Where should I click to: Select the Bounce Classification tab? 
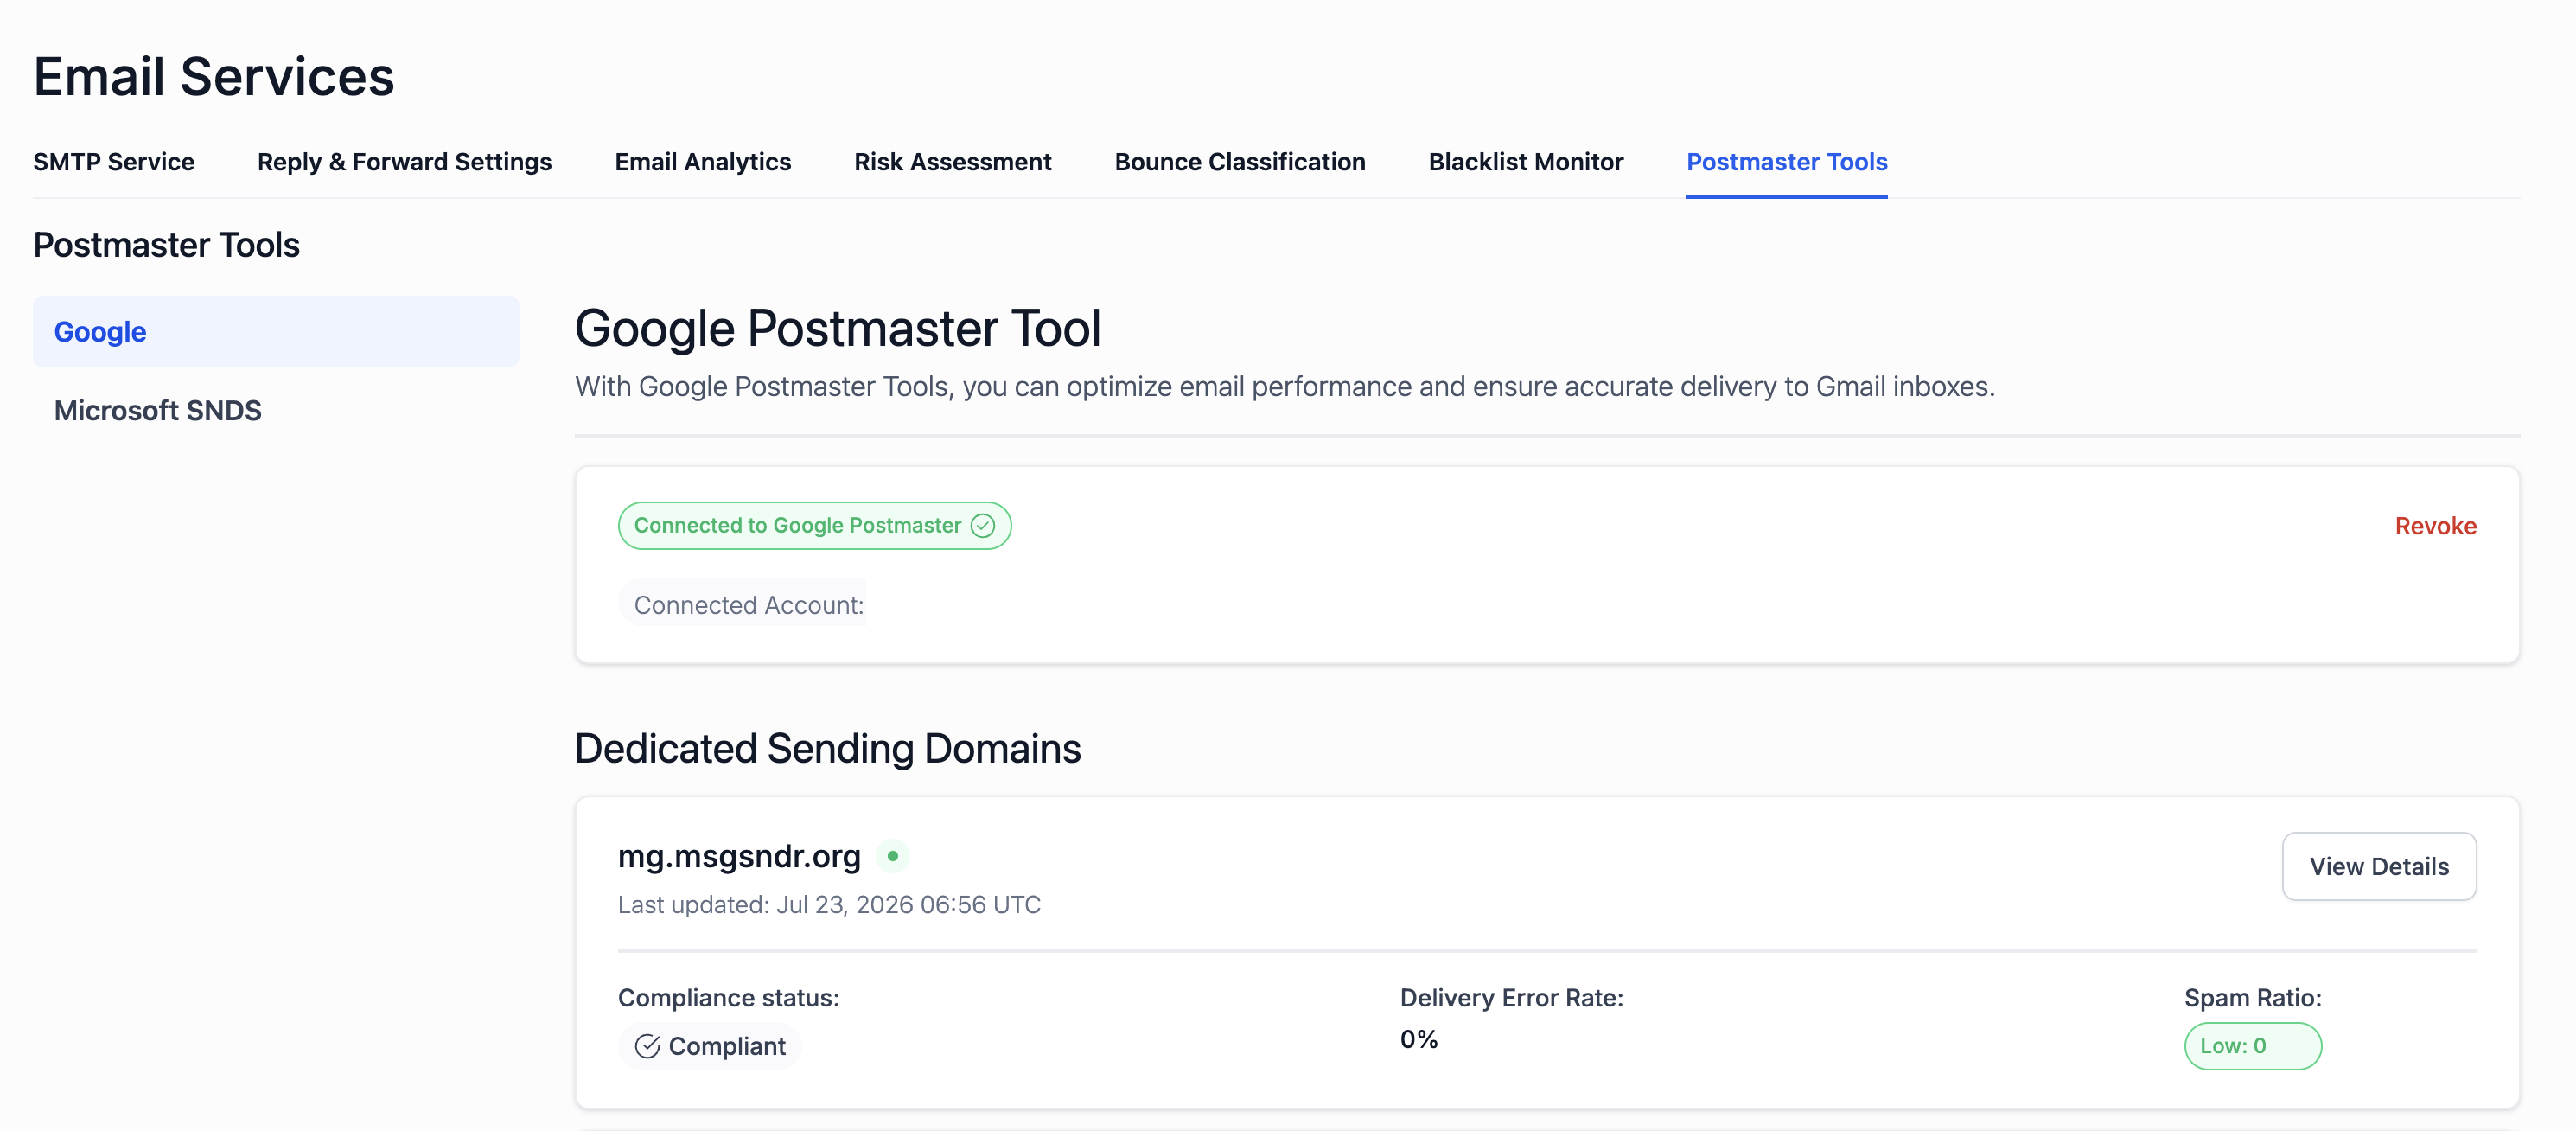tap(1240, 162)
